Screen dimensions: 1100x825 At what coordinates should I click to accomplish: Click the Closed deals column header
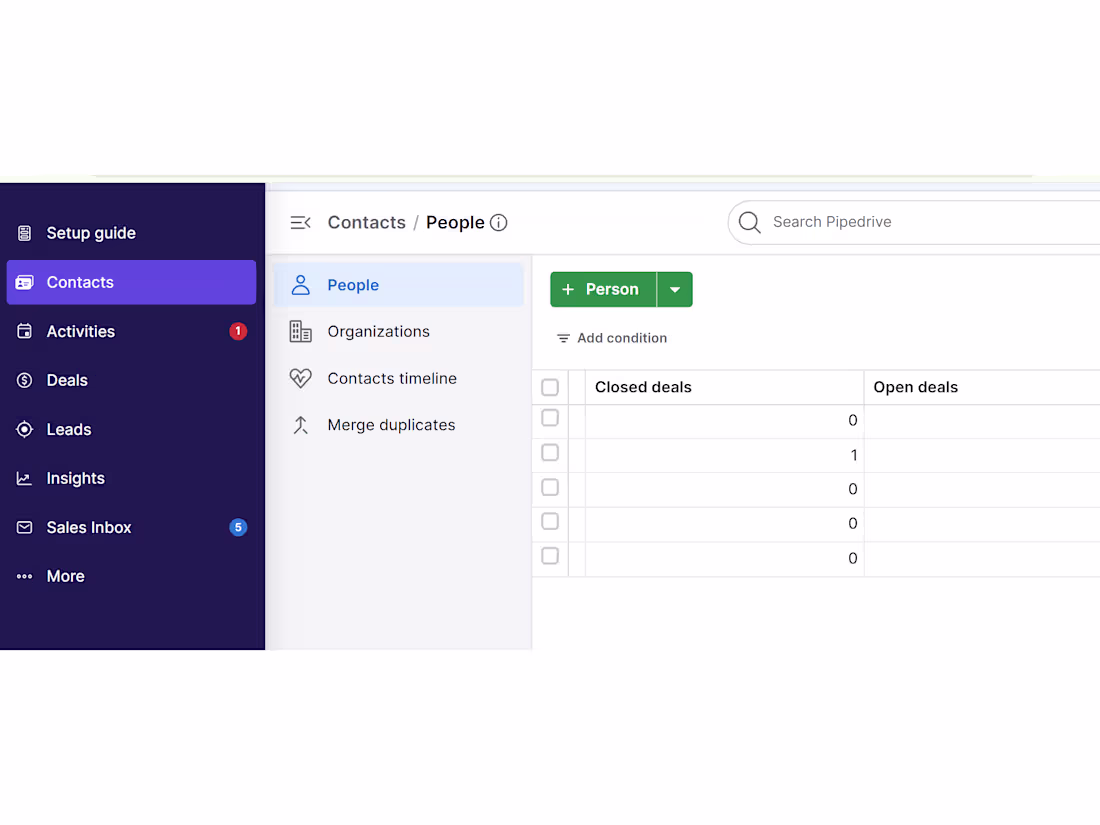[725, 387]
